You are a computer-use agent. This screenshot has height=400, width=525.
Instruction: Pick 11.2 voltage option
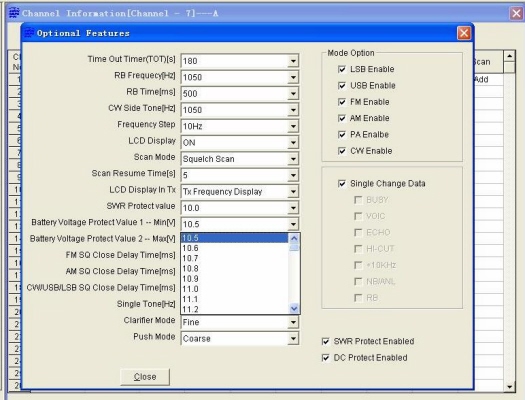(x=234, y=309)
